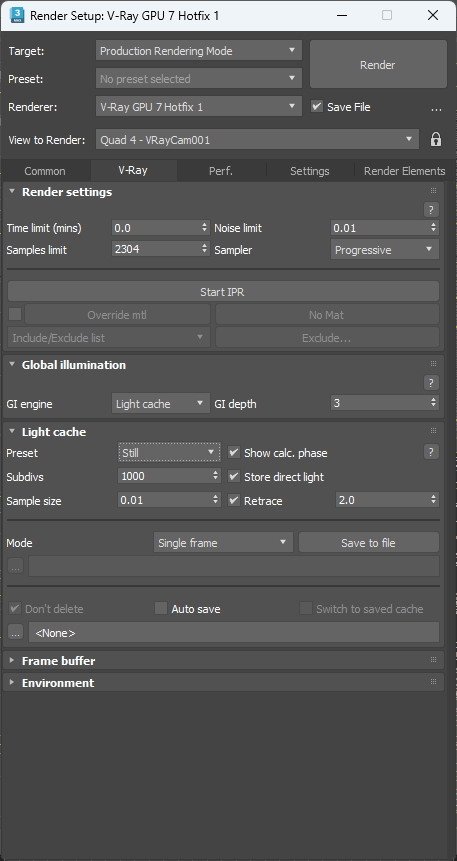The image size is (457, 861).
Task: Toggle Show calc. phase checkbox
Action: point(234,452)
